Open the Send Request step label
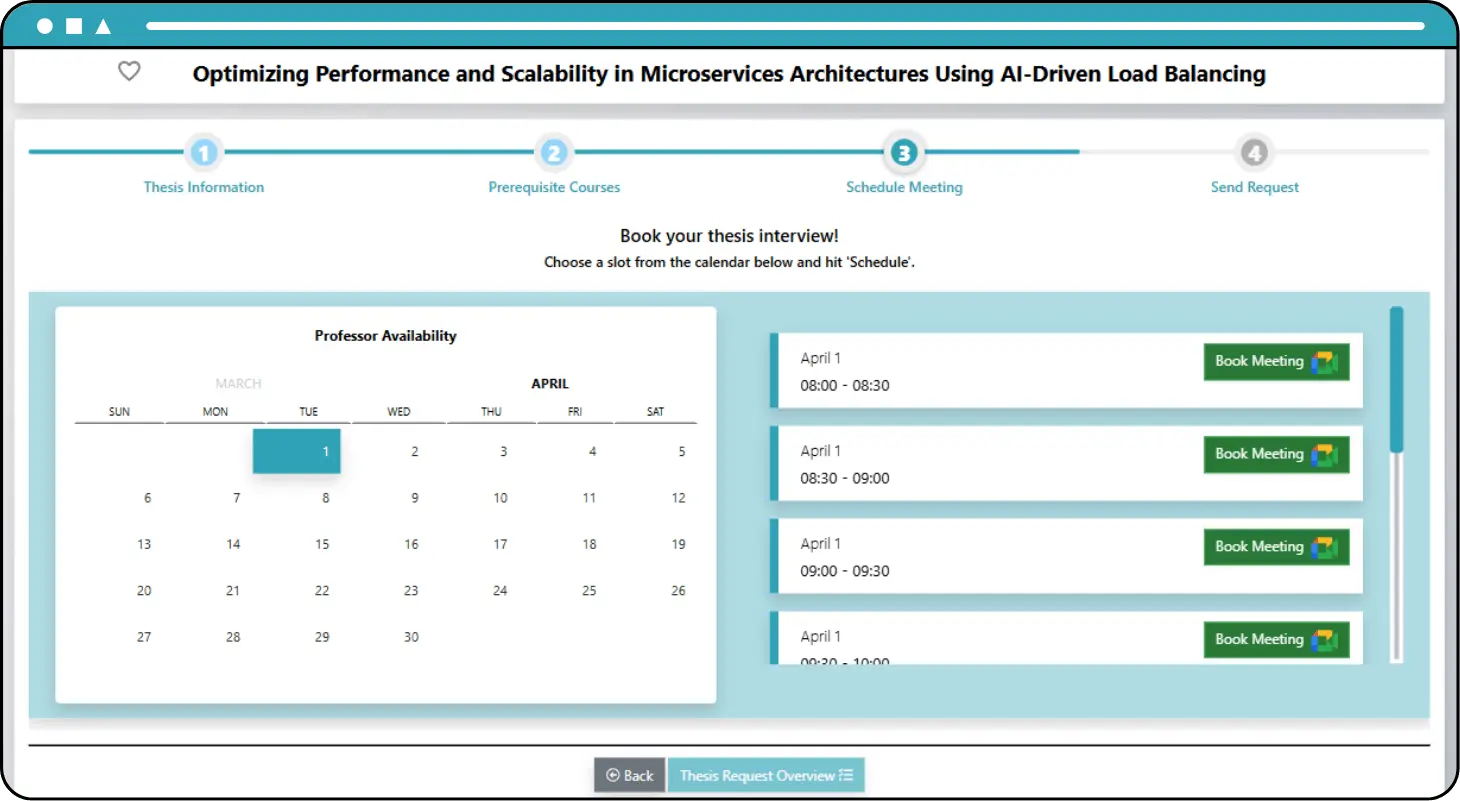The height and width of the screenshot is (801, 1460). (1255, 187)
